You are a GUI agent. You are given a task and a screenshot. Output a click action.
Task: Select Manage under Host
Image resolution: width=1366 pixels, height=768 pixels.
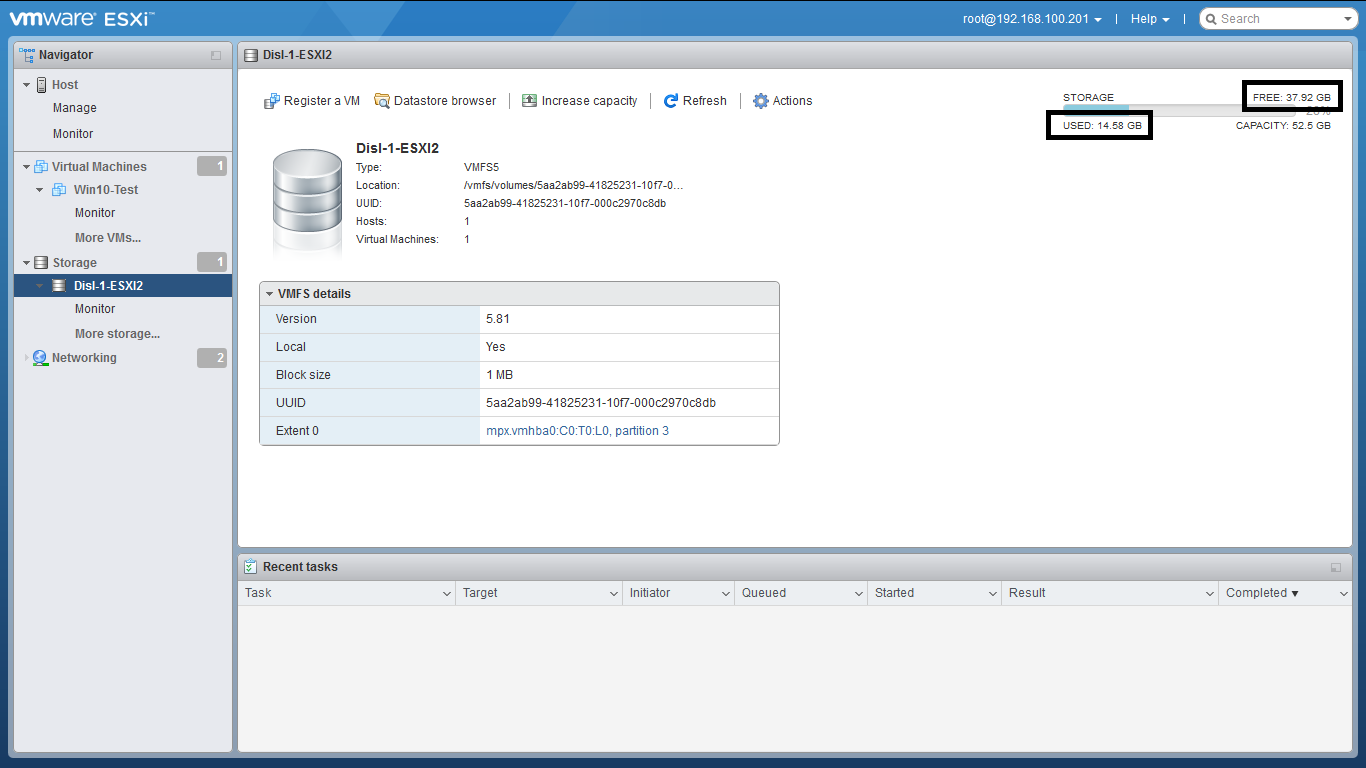click(75, 108)
